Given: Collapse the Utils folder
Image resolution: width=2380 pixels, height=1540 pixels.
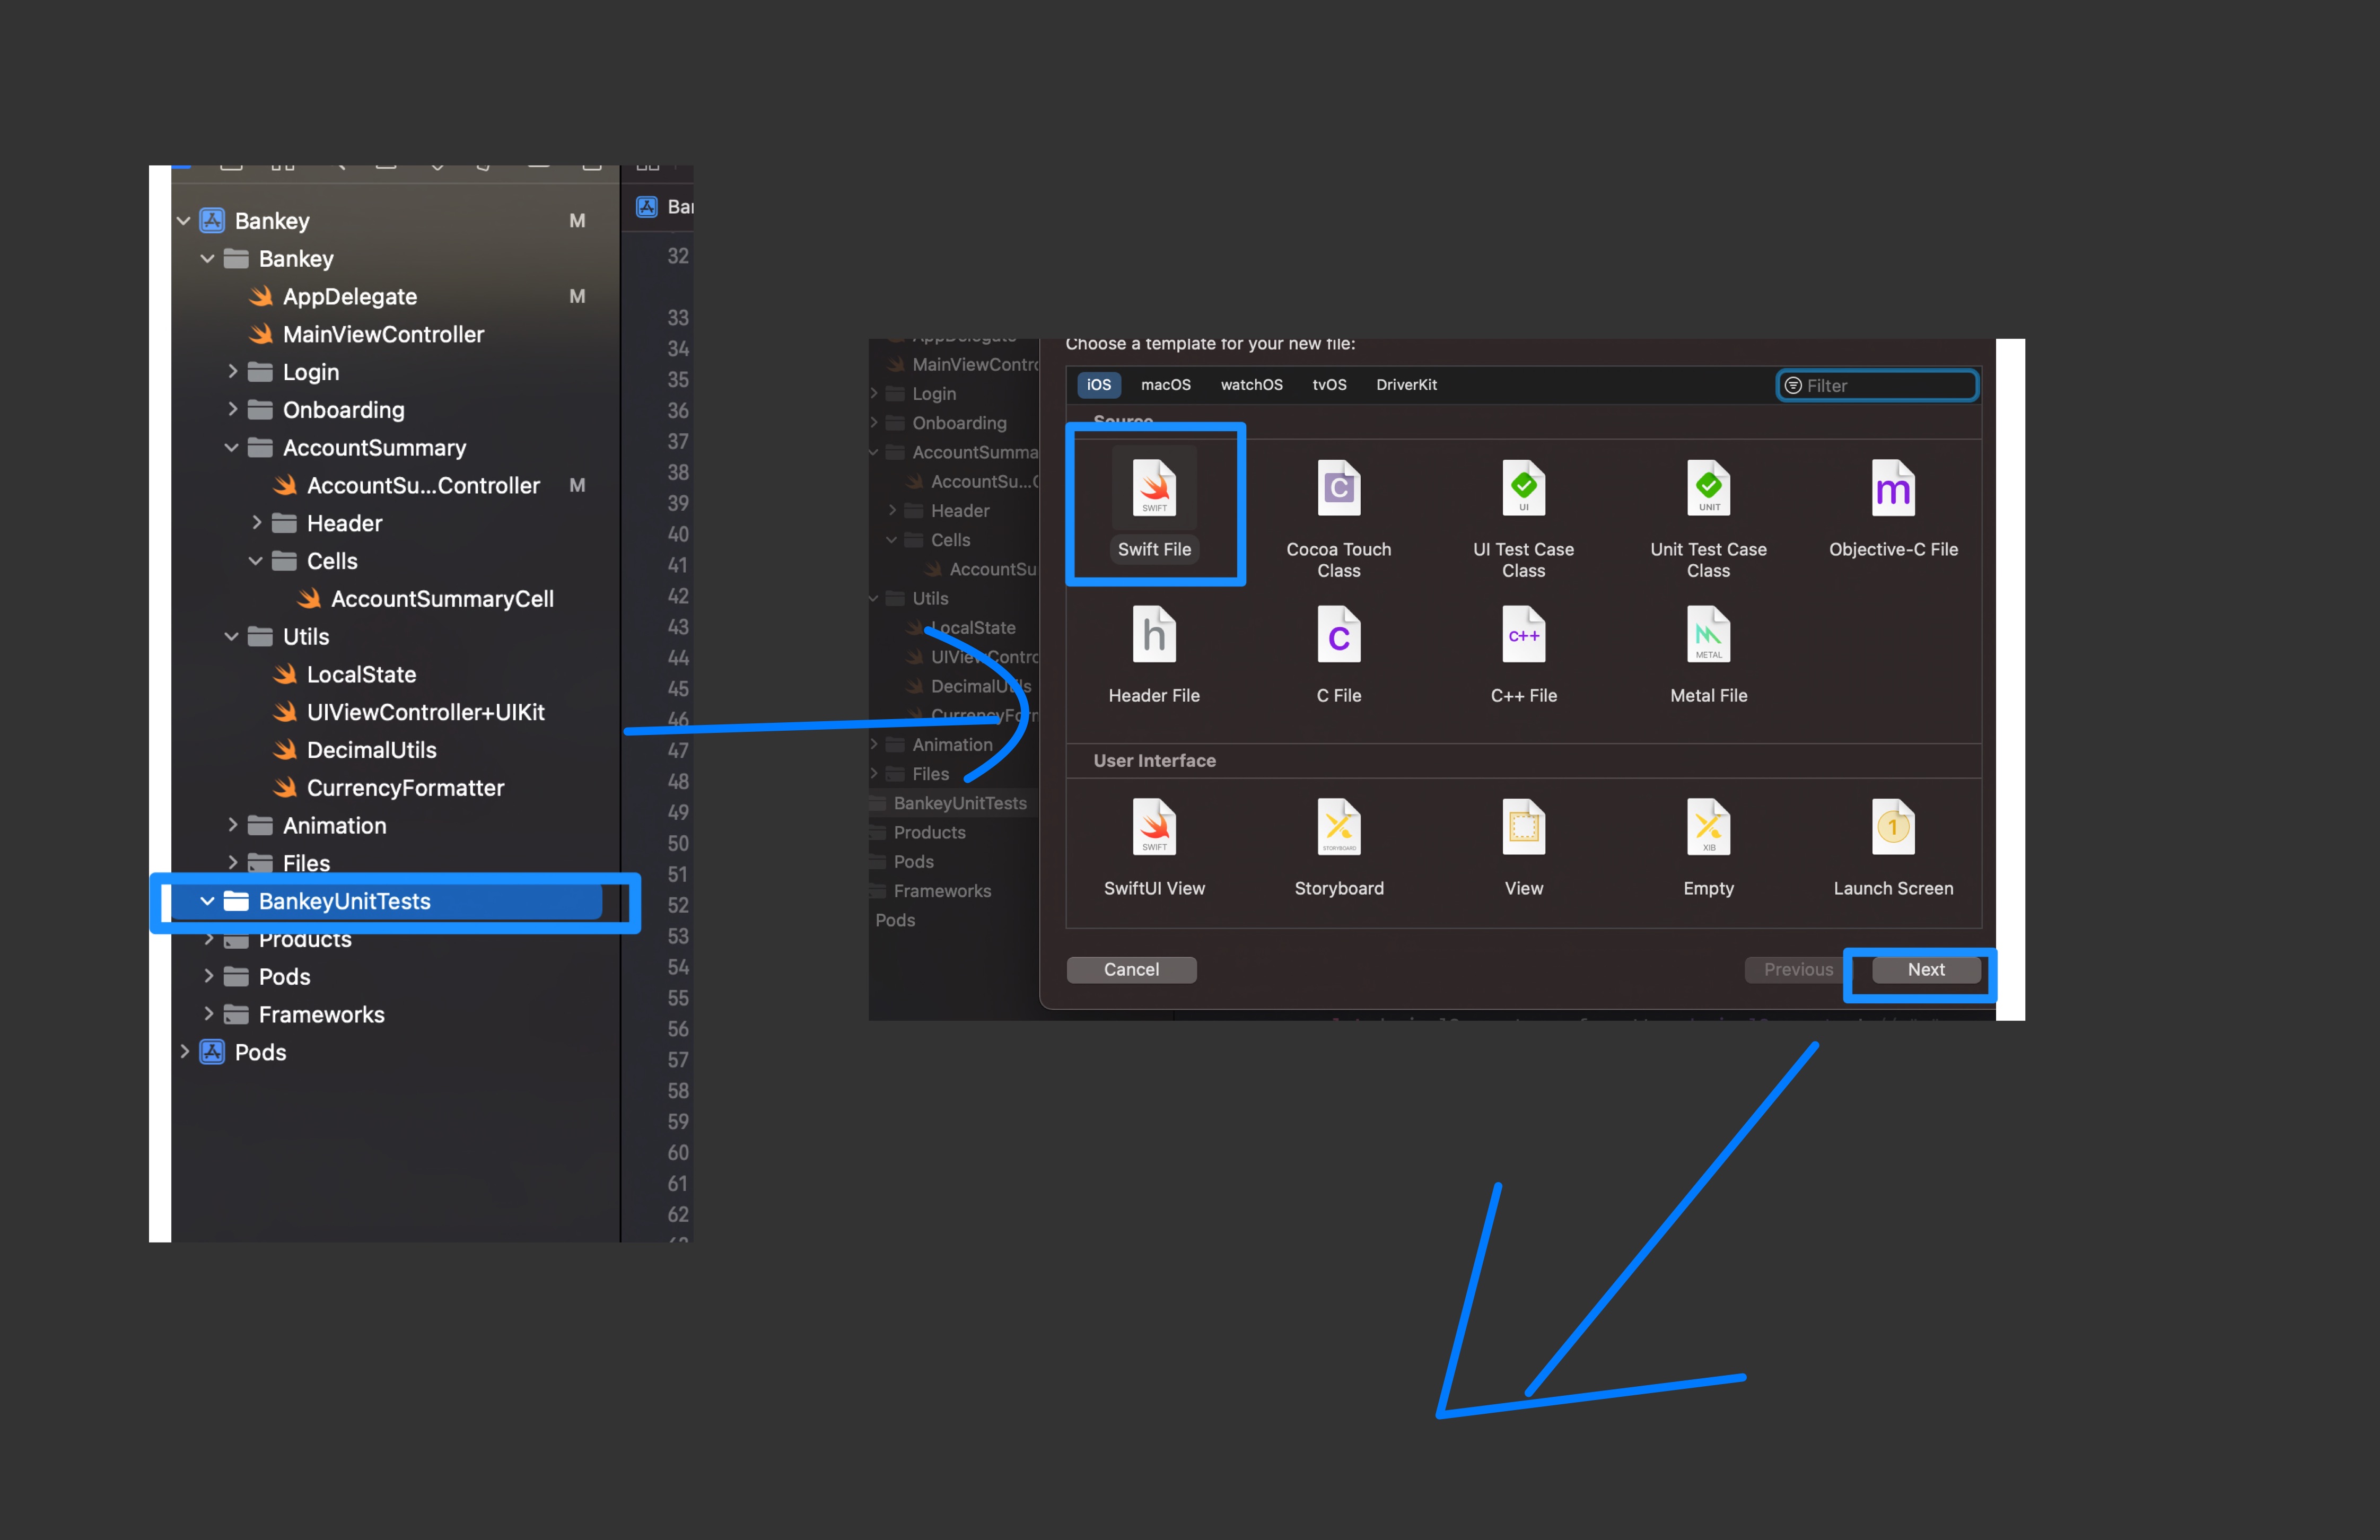Looking at the screenshot, I should pyautogui.click(x=232, y=636).
